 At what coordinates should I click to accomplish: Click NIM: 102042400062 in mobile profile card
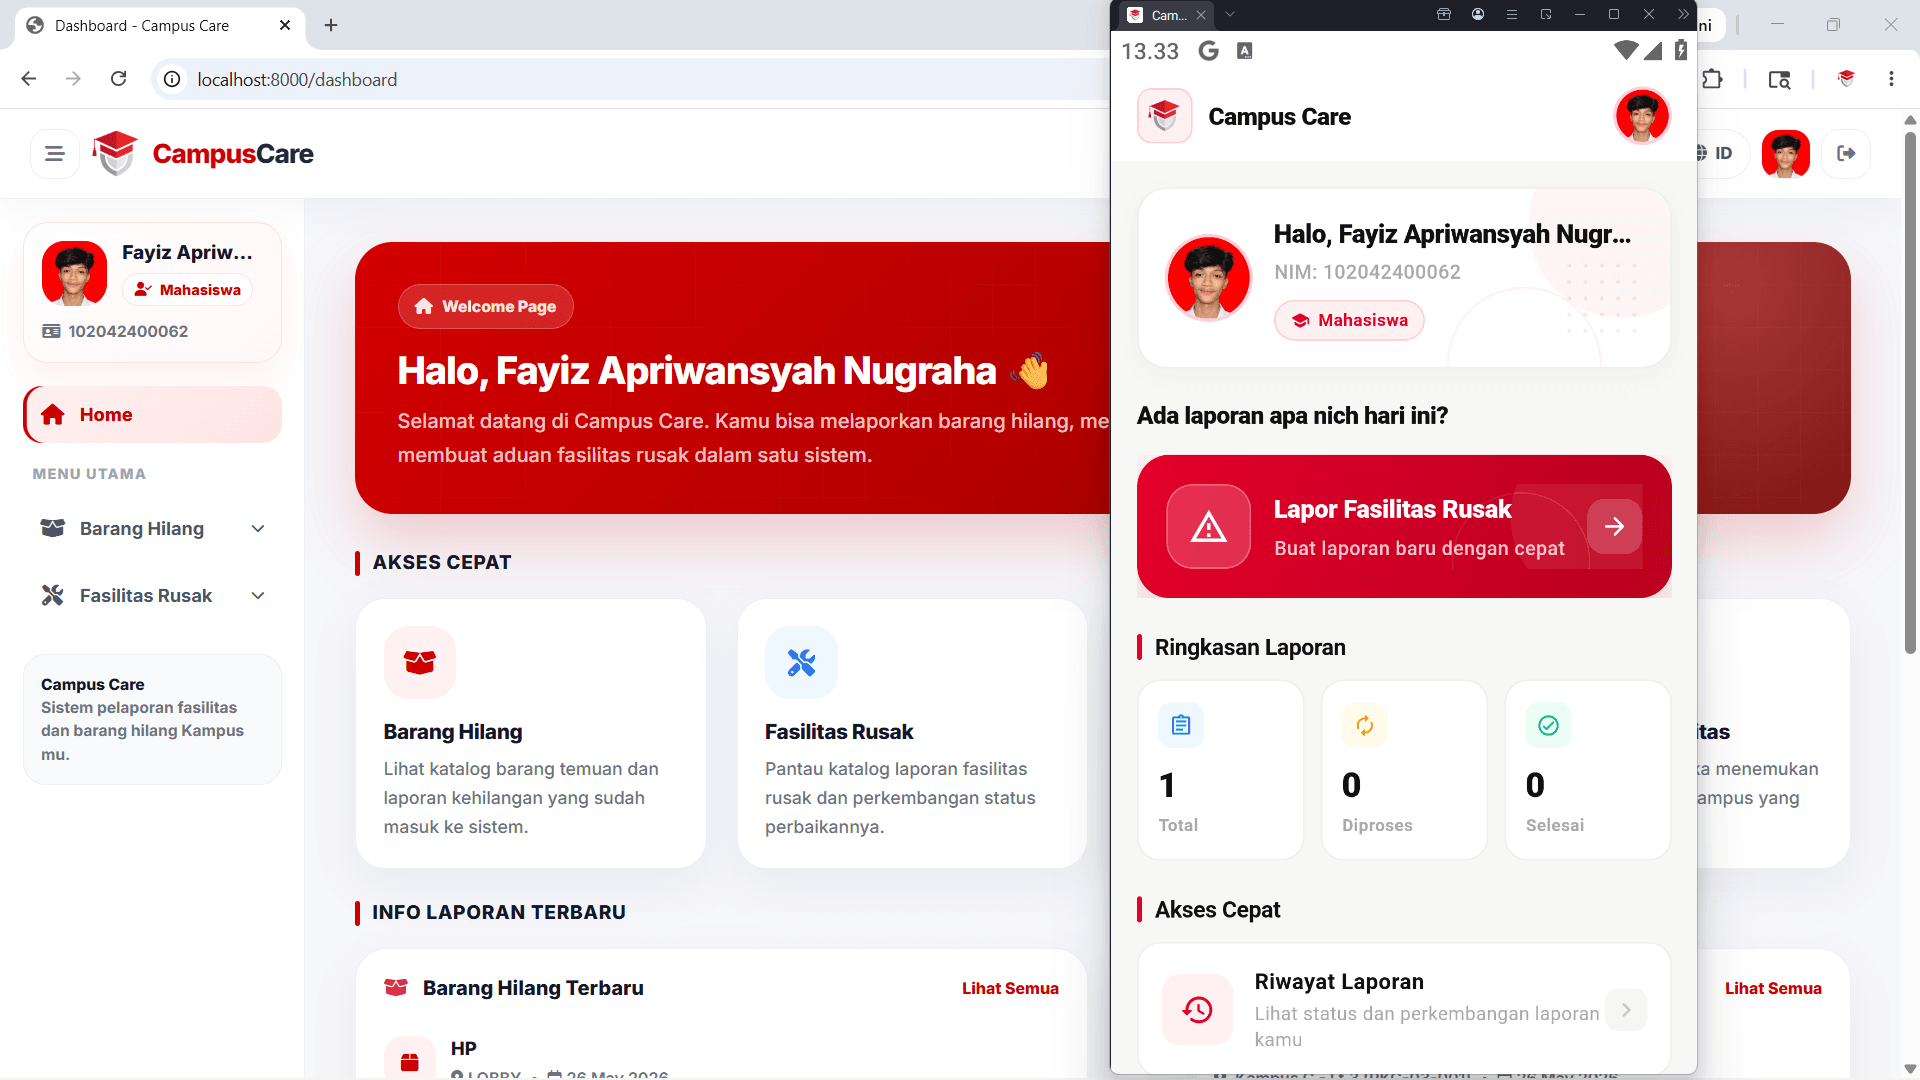tap(1367, 272)
